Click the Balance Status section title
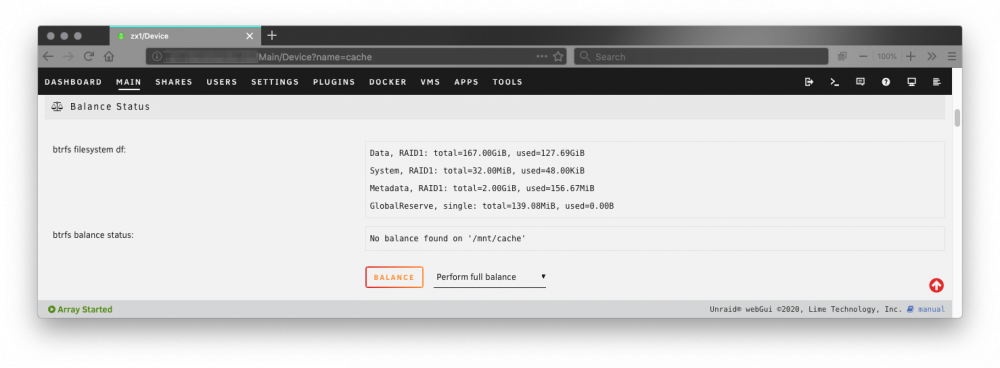1000x368 pixels. point(110,107)
